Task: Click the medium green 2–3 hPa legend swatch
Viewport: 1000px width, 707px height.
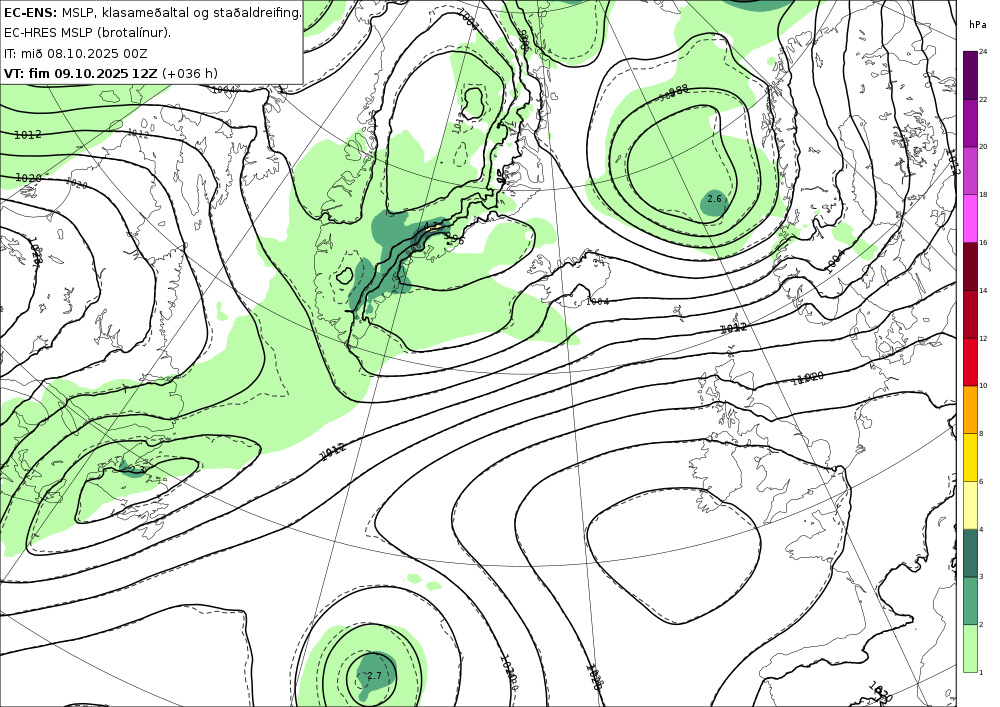Action: click(970, 601)
